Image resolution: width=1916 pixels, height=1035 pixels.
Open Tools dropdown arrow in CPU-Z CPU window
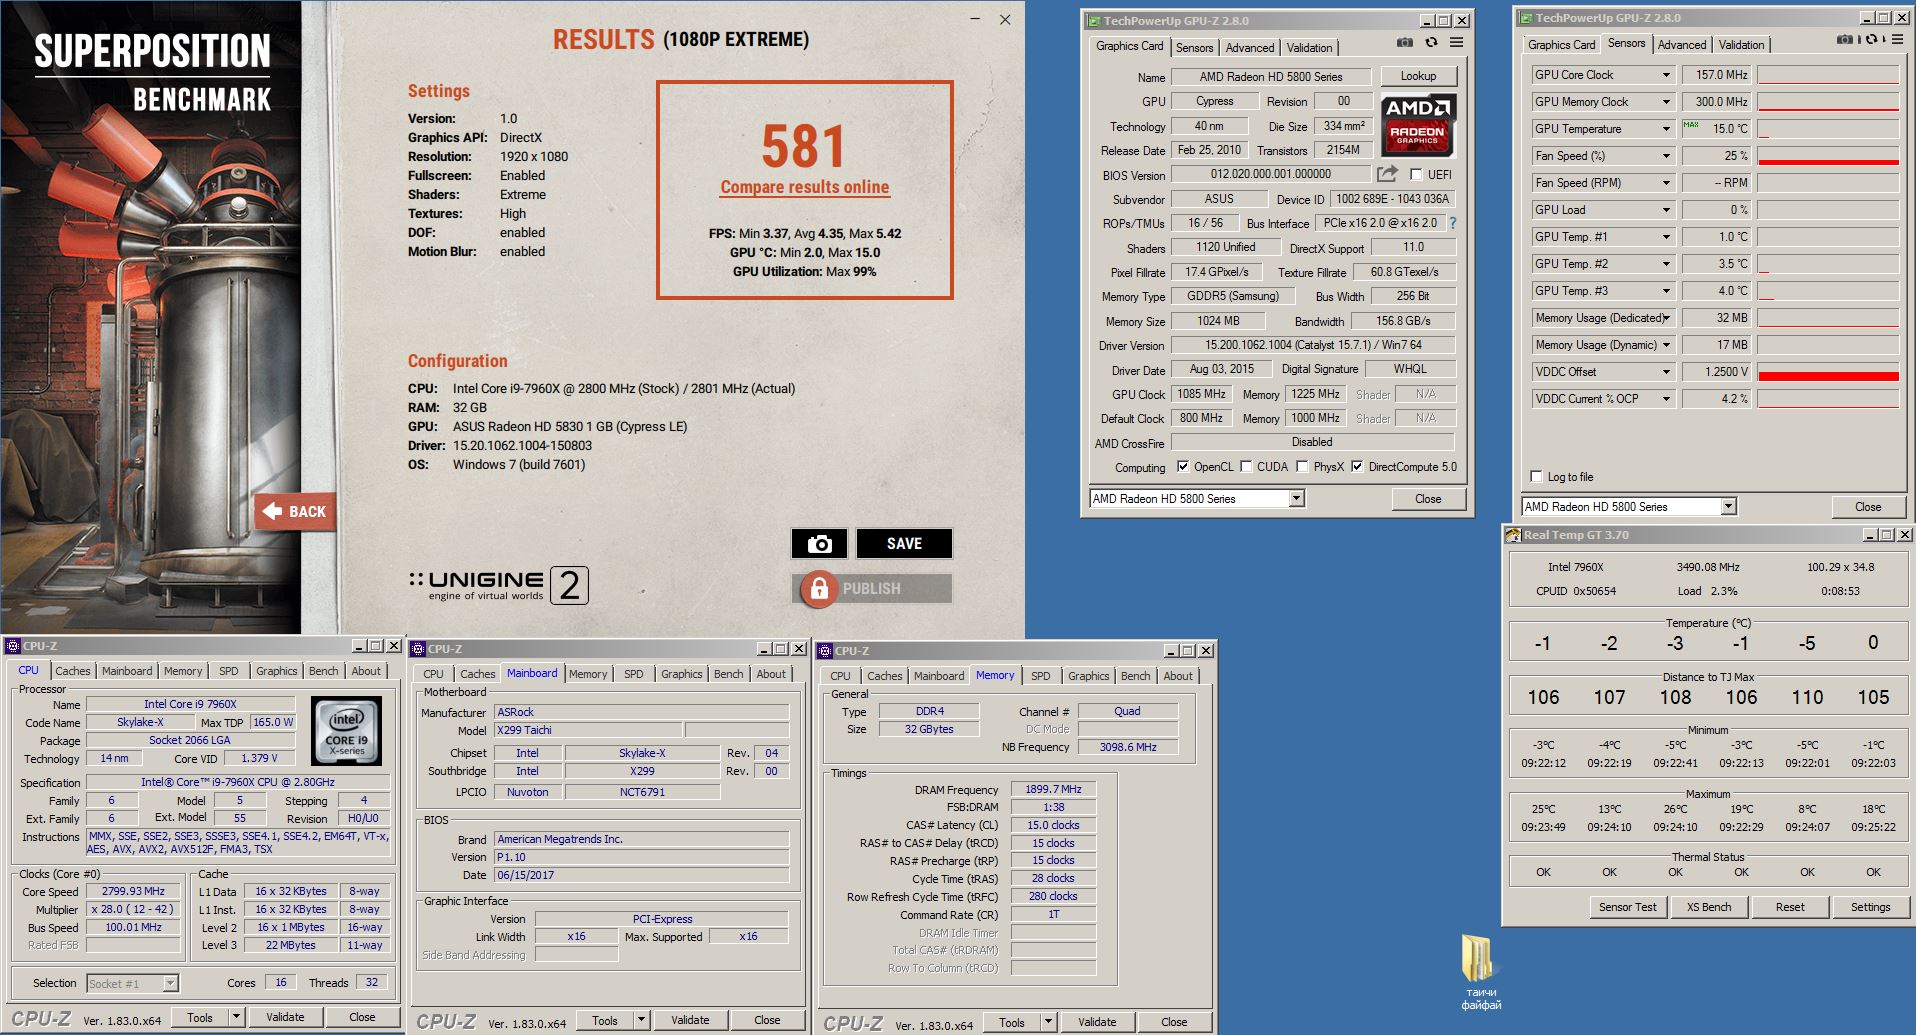236,1017
